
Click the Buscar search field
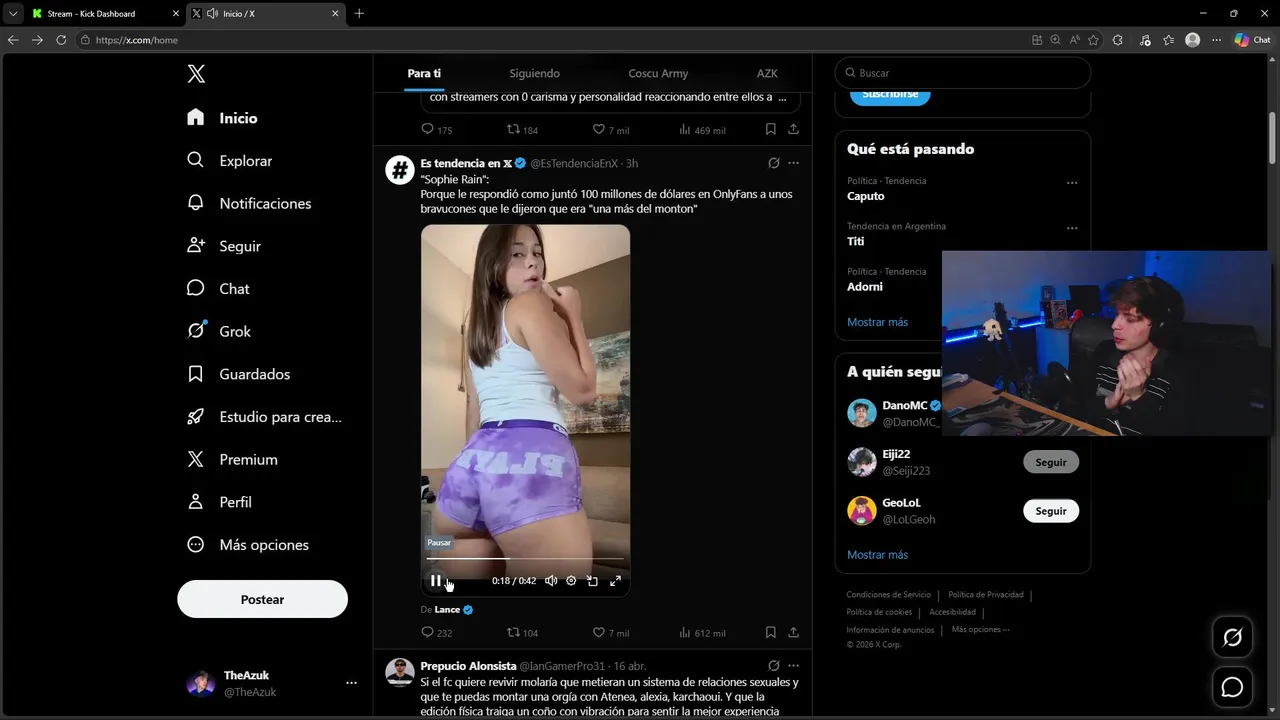click(962, 73)
